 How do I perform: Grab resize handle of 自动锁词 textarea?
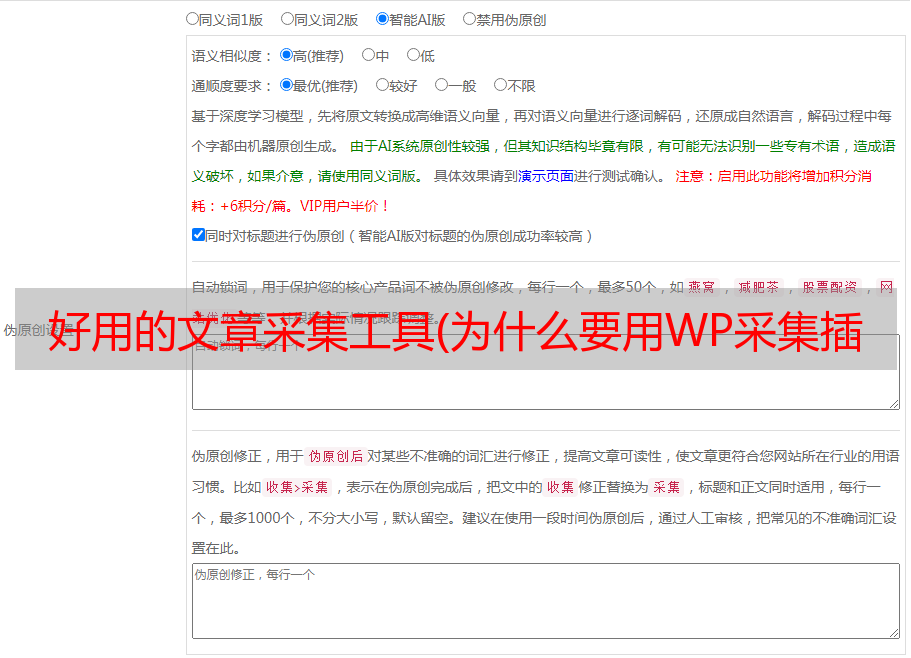pyautogui.click(x=894, y=404)
